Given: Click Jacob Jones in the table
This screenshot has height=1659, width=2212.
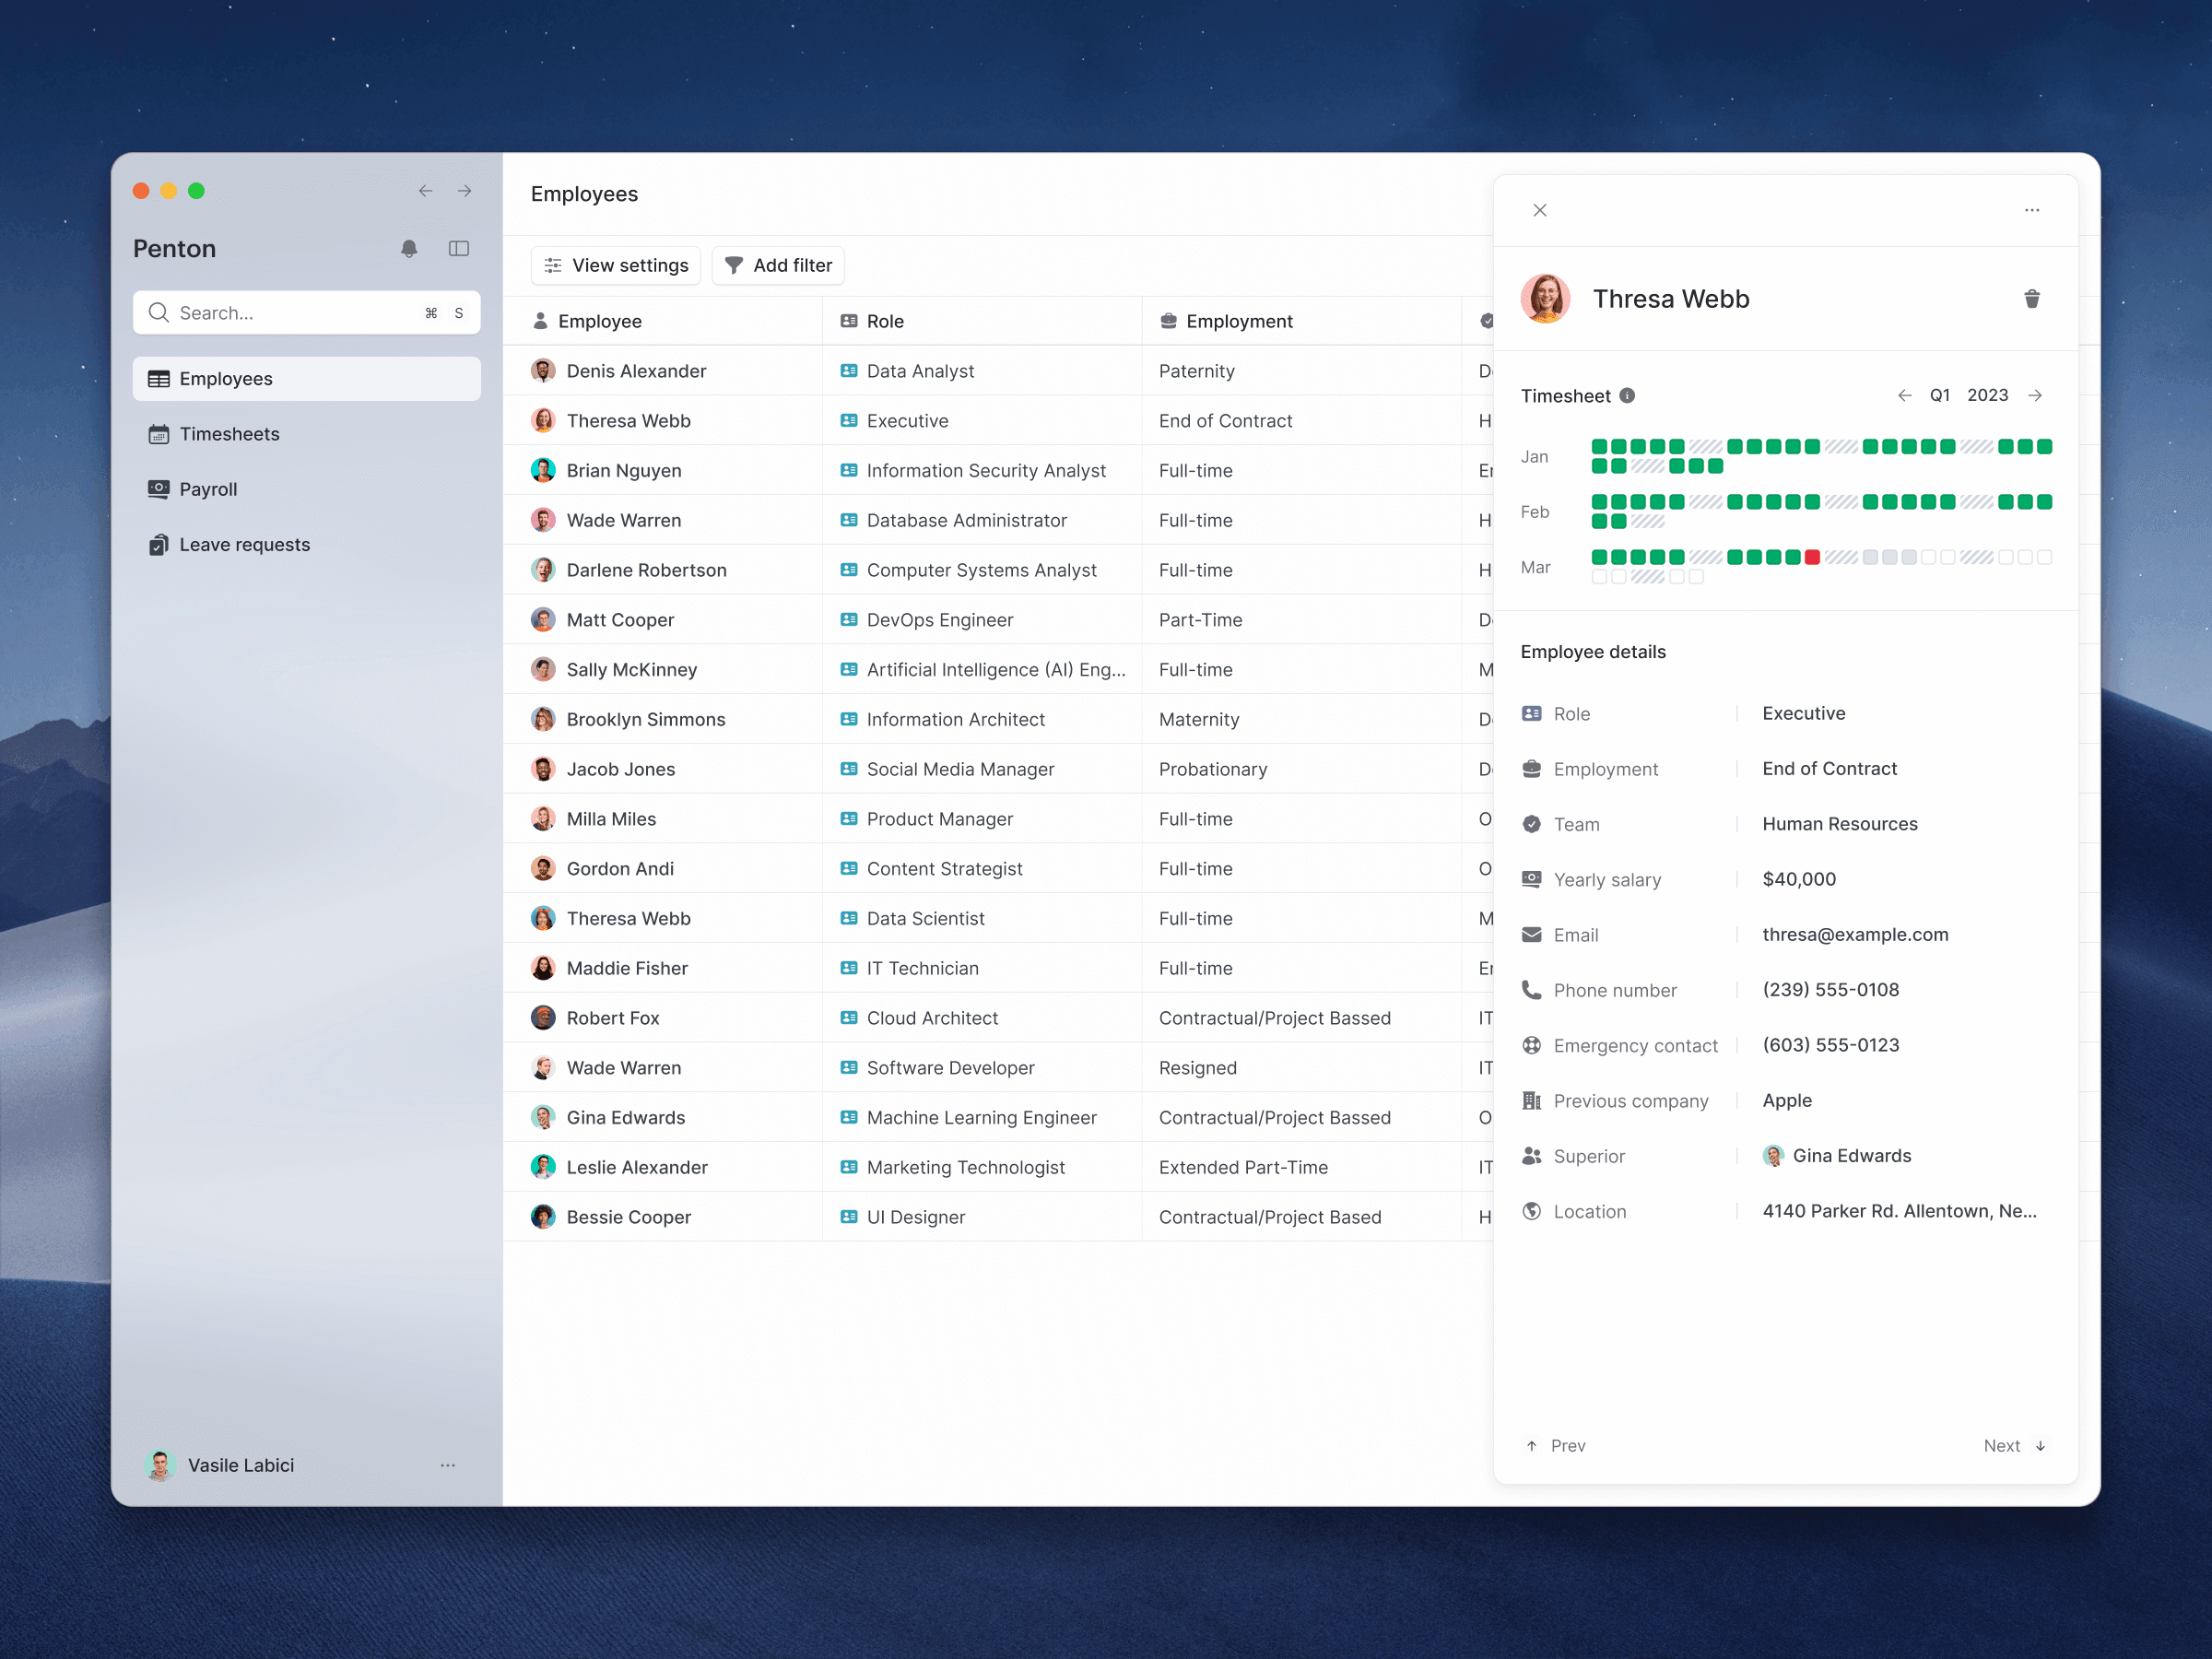Looking at the screenshot, I should [620, 769].
